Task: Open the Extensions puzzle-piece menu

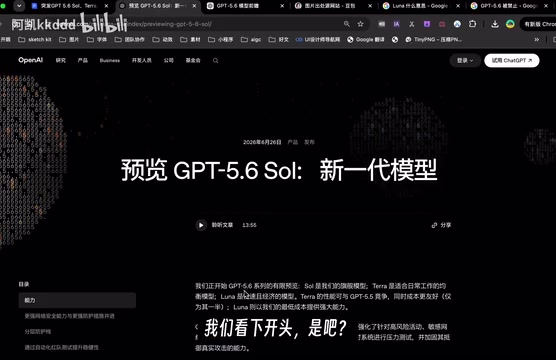Action: (473, 24)
